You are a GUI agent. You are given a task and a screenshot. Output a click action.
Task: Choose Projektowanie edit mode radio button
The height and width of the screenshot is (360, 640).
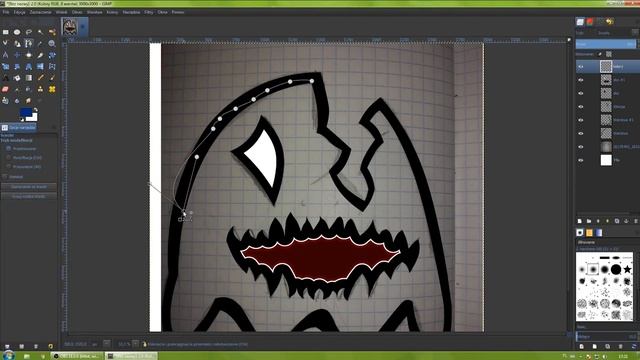(x=9, y=149)
